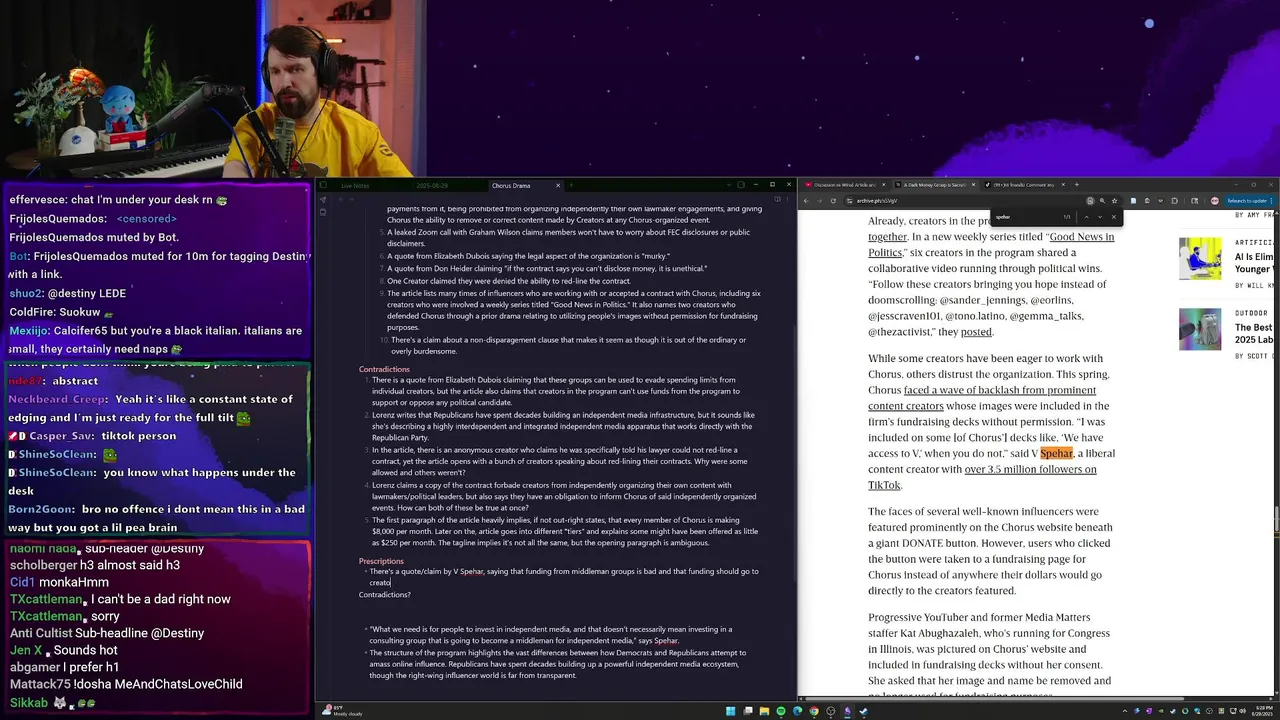Click the 'Contradictions?' line in note
The width and height of the screenshot is (1280, 720).
[x=385, y=595]
